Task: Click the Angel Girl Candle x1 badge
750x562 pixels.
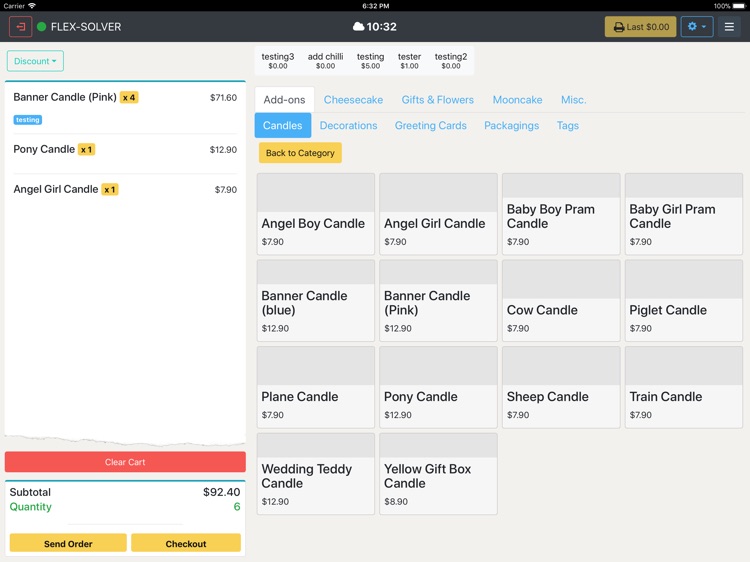Action: (110, 189)
